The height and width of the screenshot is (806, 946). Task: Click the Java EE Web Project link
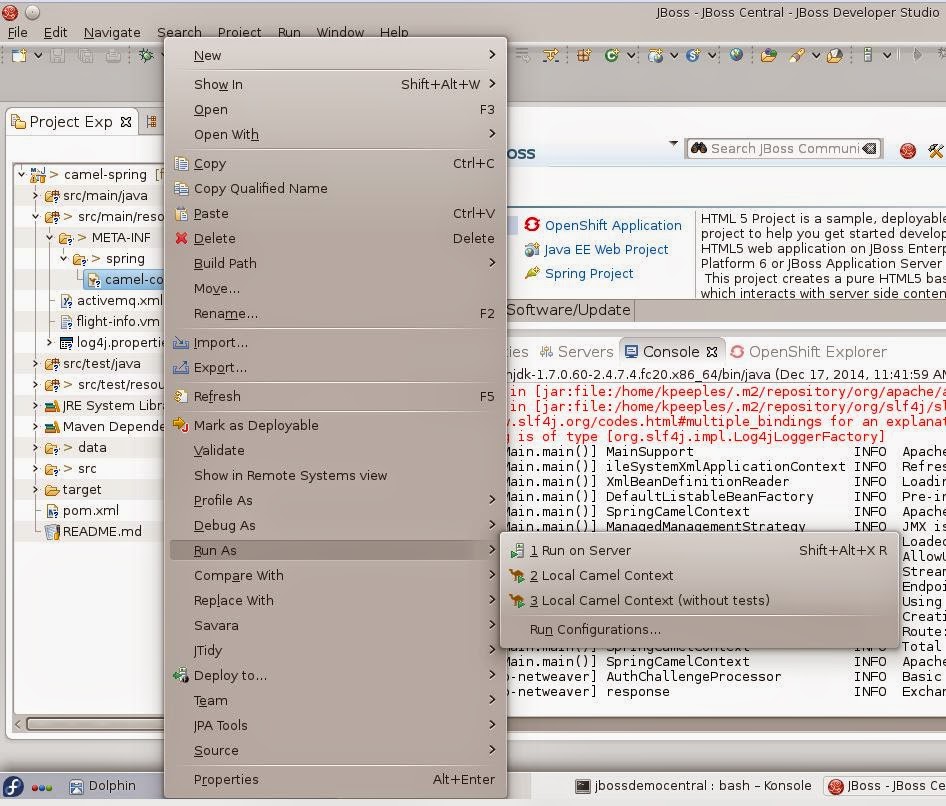[x=606, y=250]
